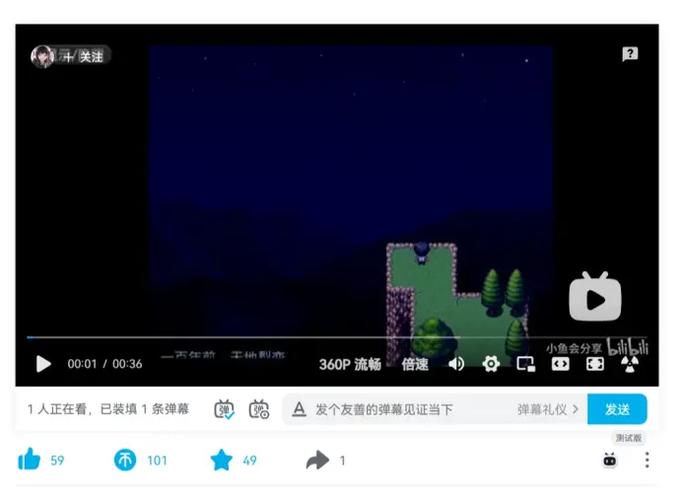This screenshot has width=680, height=500.
Task: Open the uploader avatar
Action: [x=42, y=56]
